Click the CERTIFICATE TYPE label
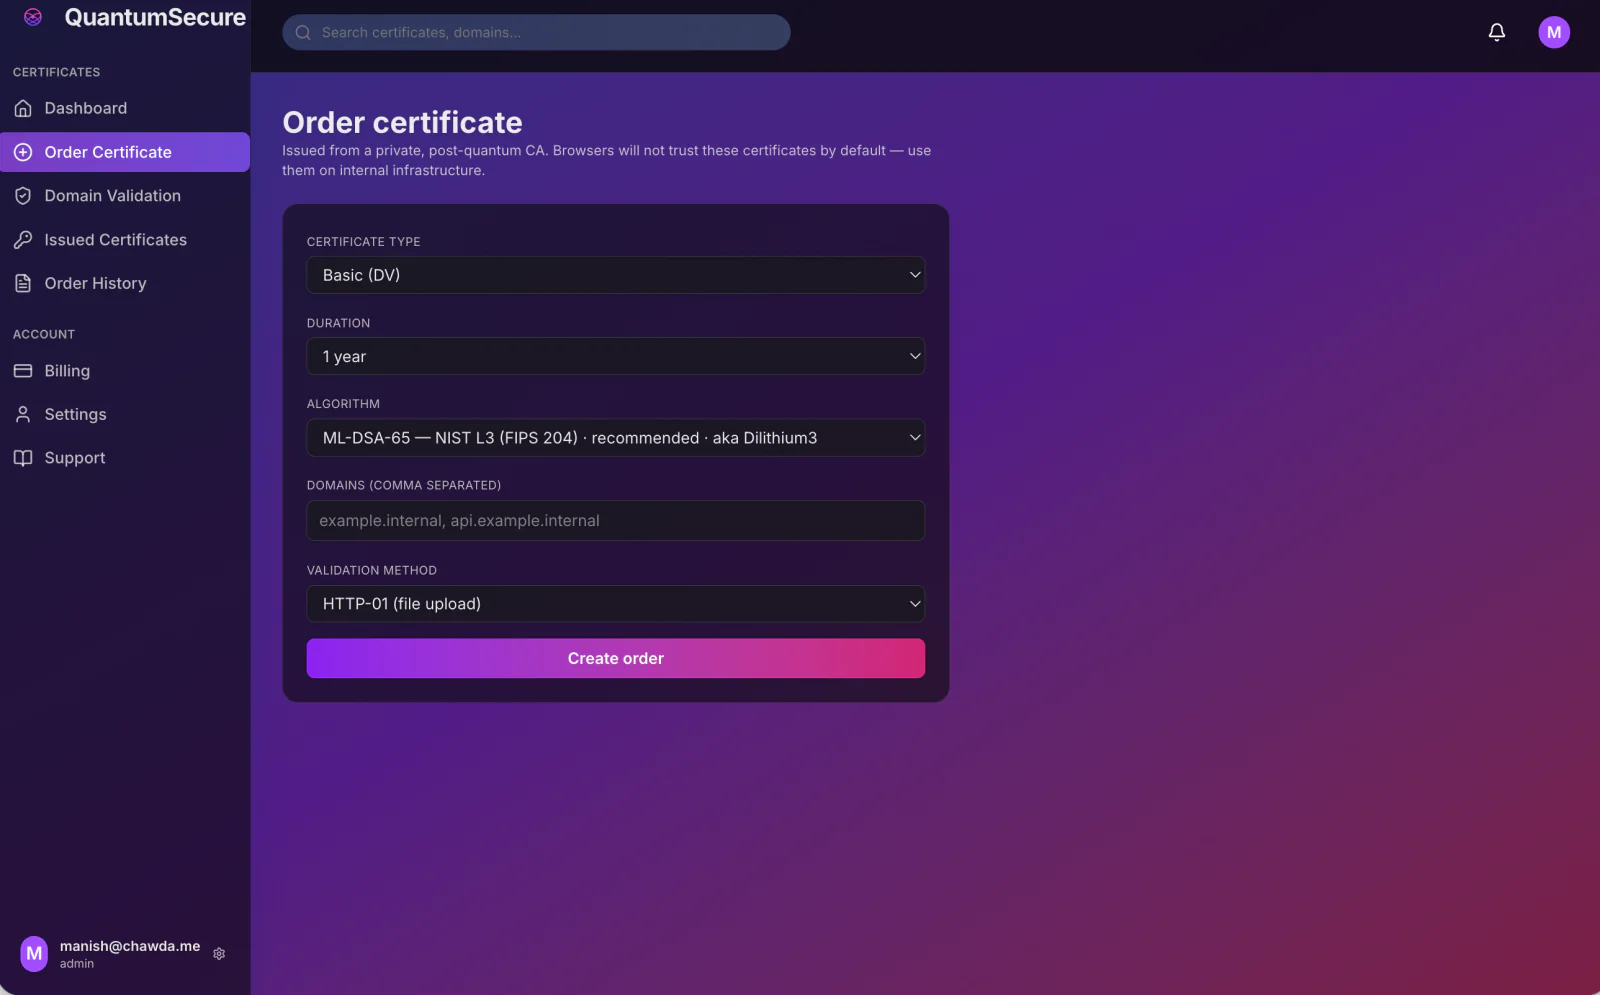The width and height of the screenshot is (1600, 995). coord(363,242)
